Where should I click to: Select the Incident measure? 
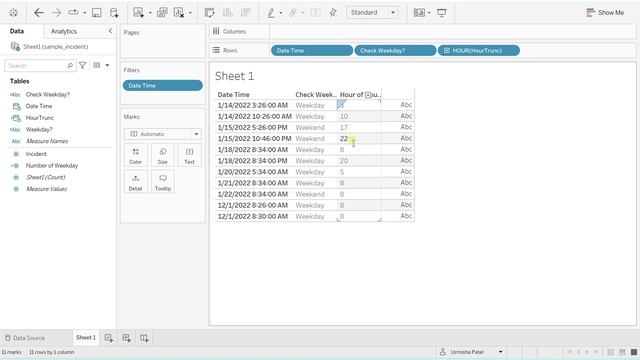(36, 154)
